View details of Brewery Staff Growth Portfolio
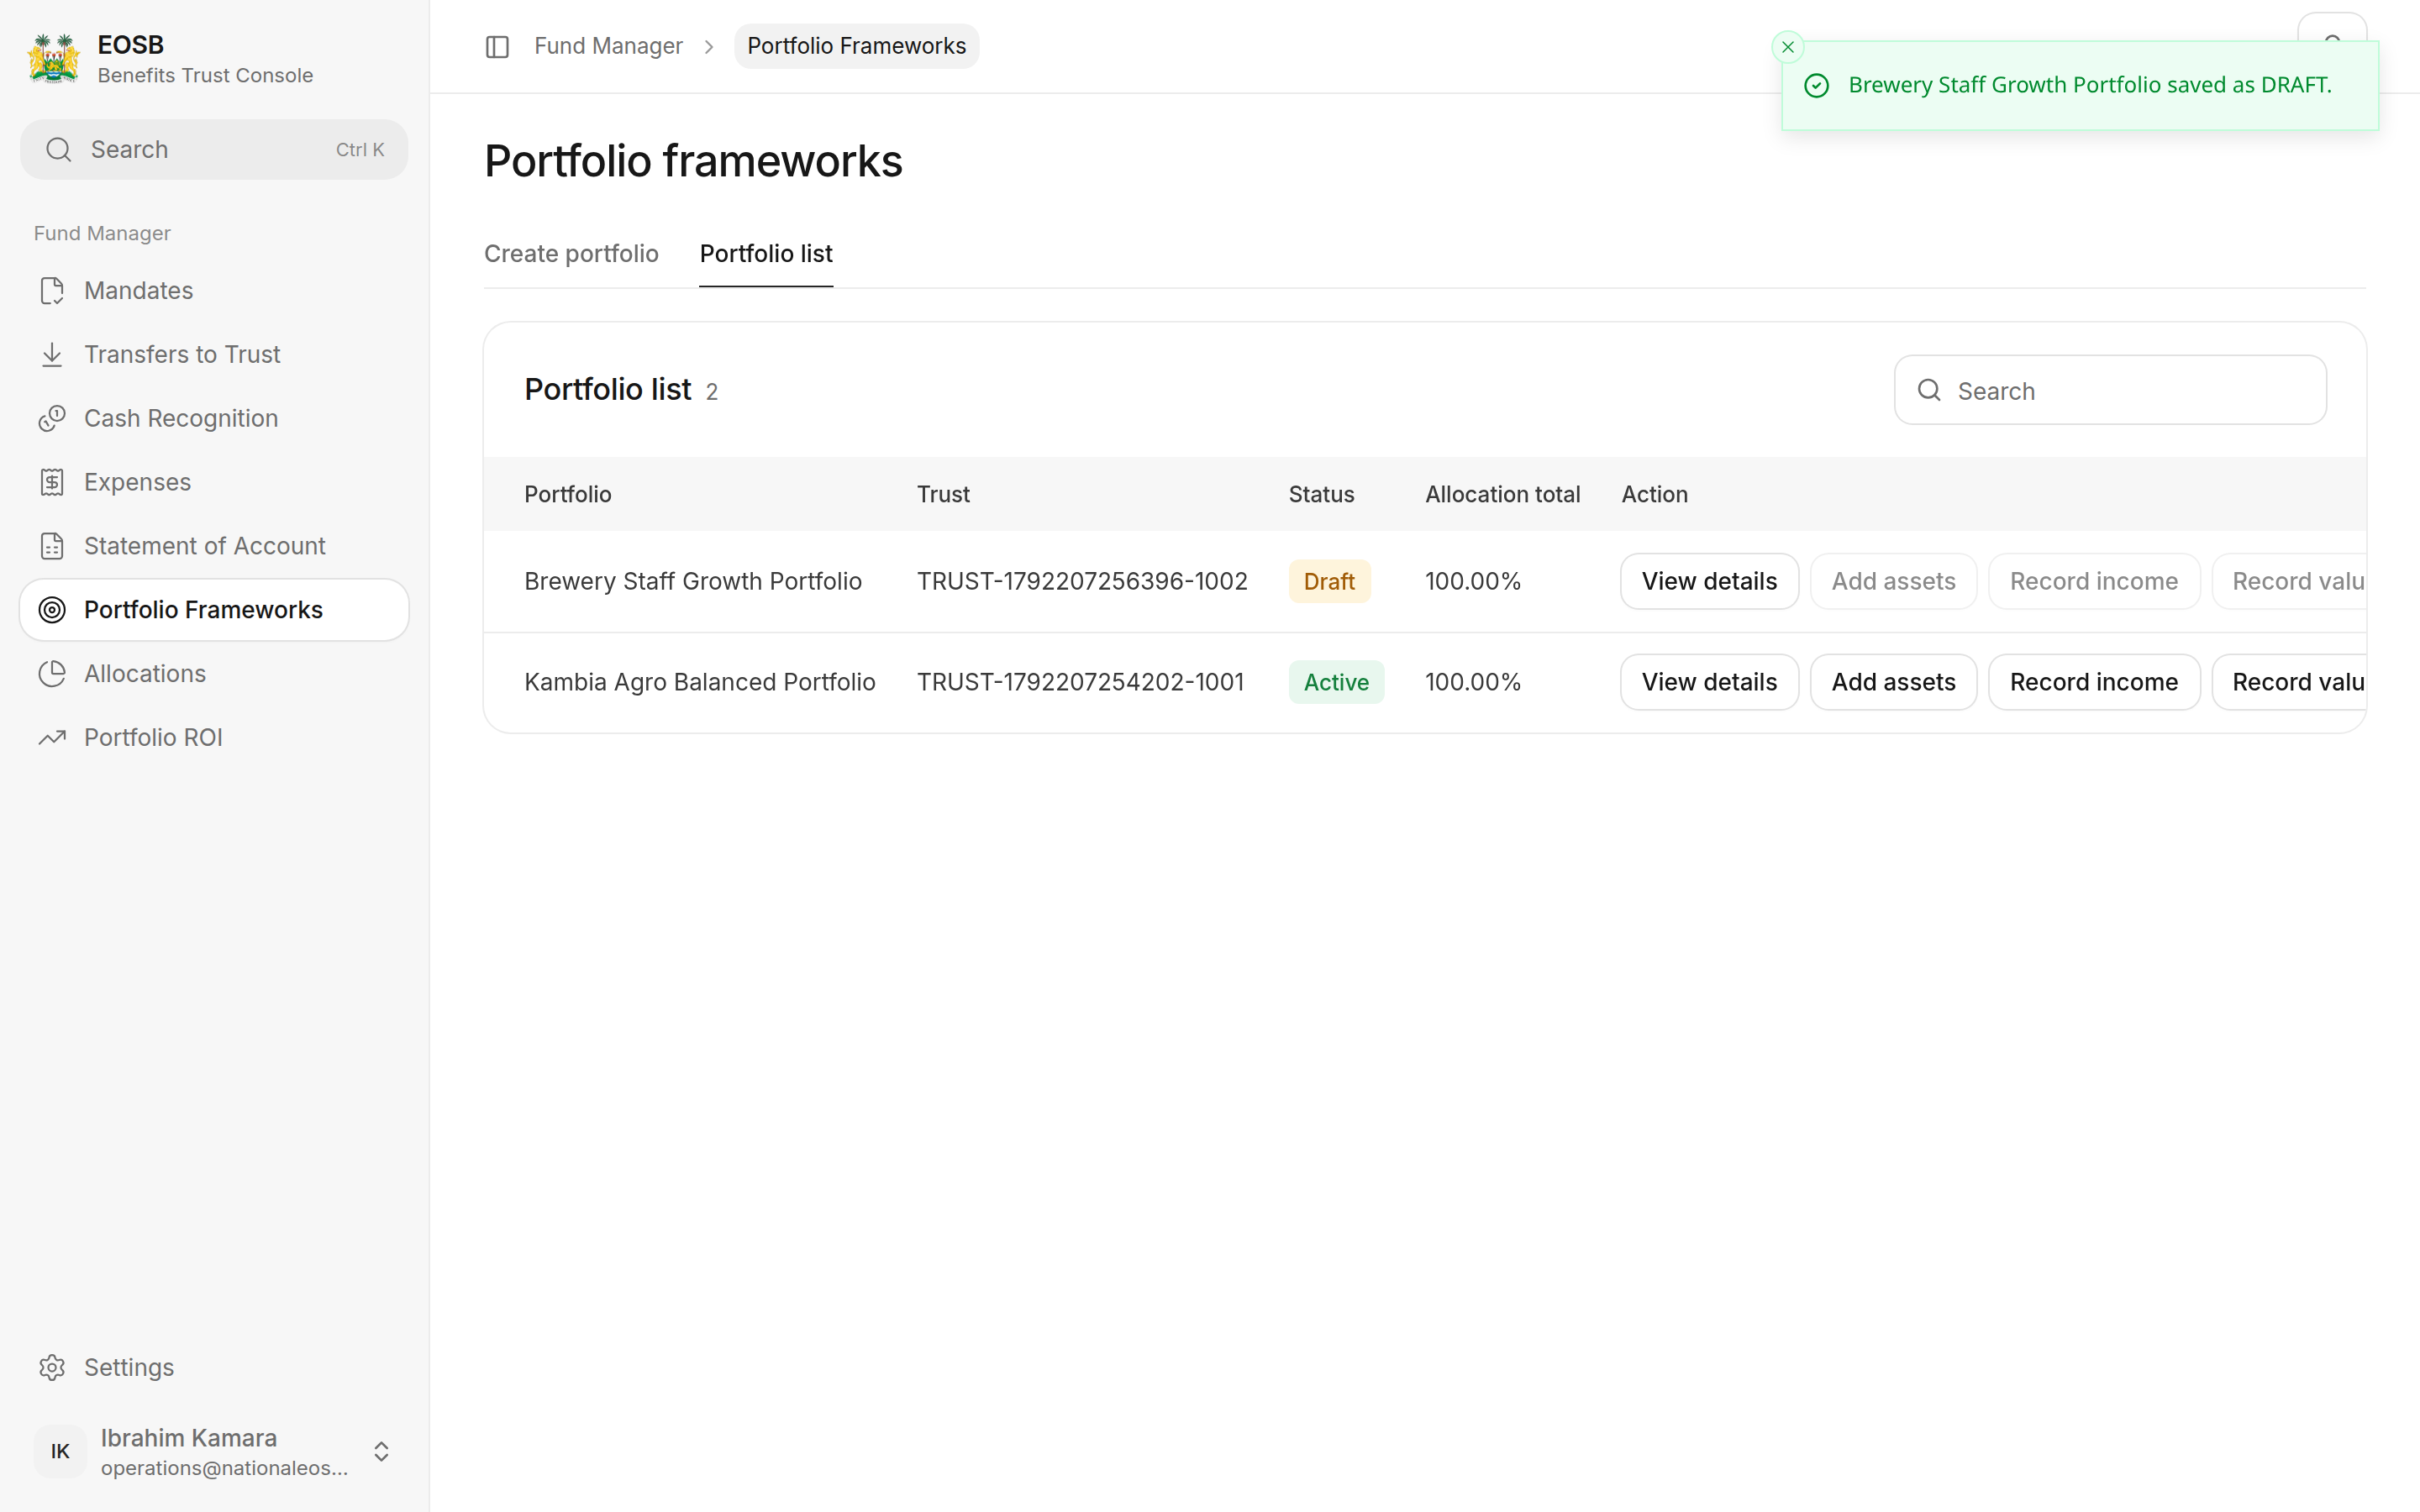The width and height of the screenshot is (2420, 1512). pyautogui.click(x=1709, y=581)
